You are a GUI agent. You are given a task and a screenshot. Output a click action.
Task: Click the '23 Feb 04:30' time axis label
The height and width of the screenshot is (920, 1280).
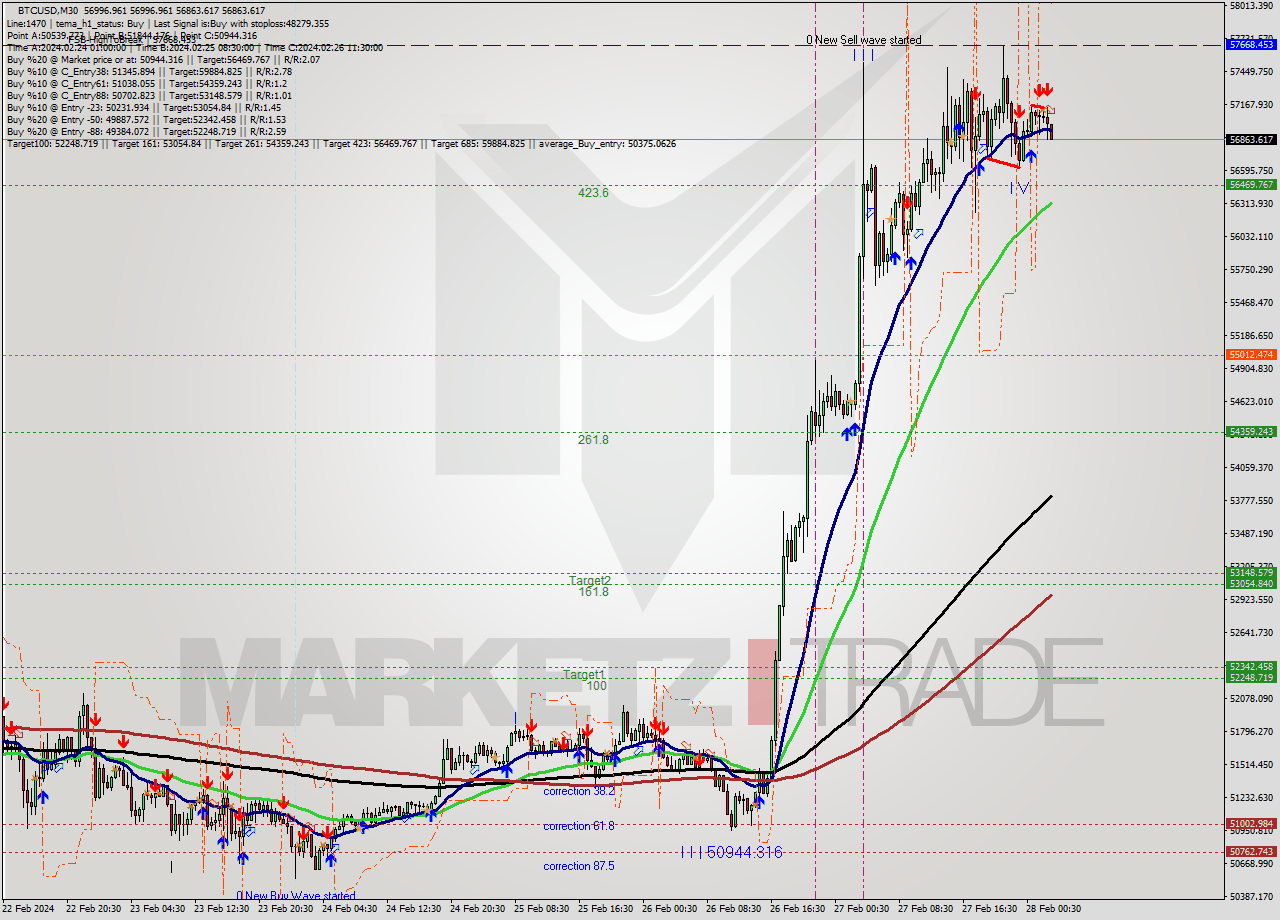coord(158,909)
